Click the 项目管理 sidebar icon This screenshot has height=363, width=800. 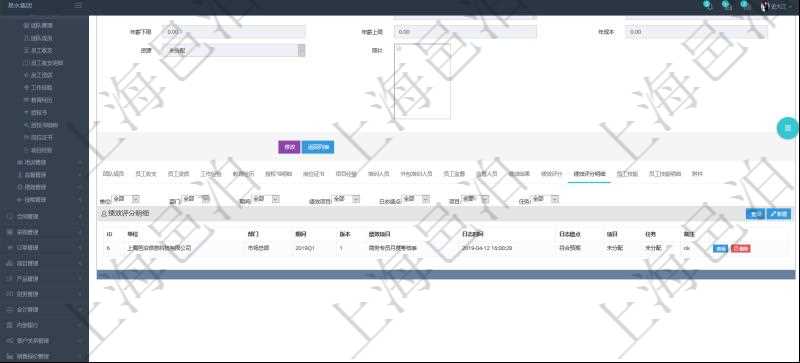pyautogui.click(x=10, y=263)
